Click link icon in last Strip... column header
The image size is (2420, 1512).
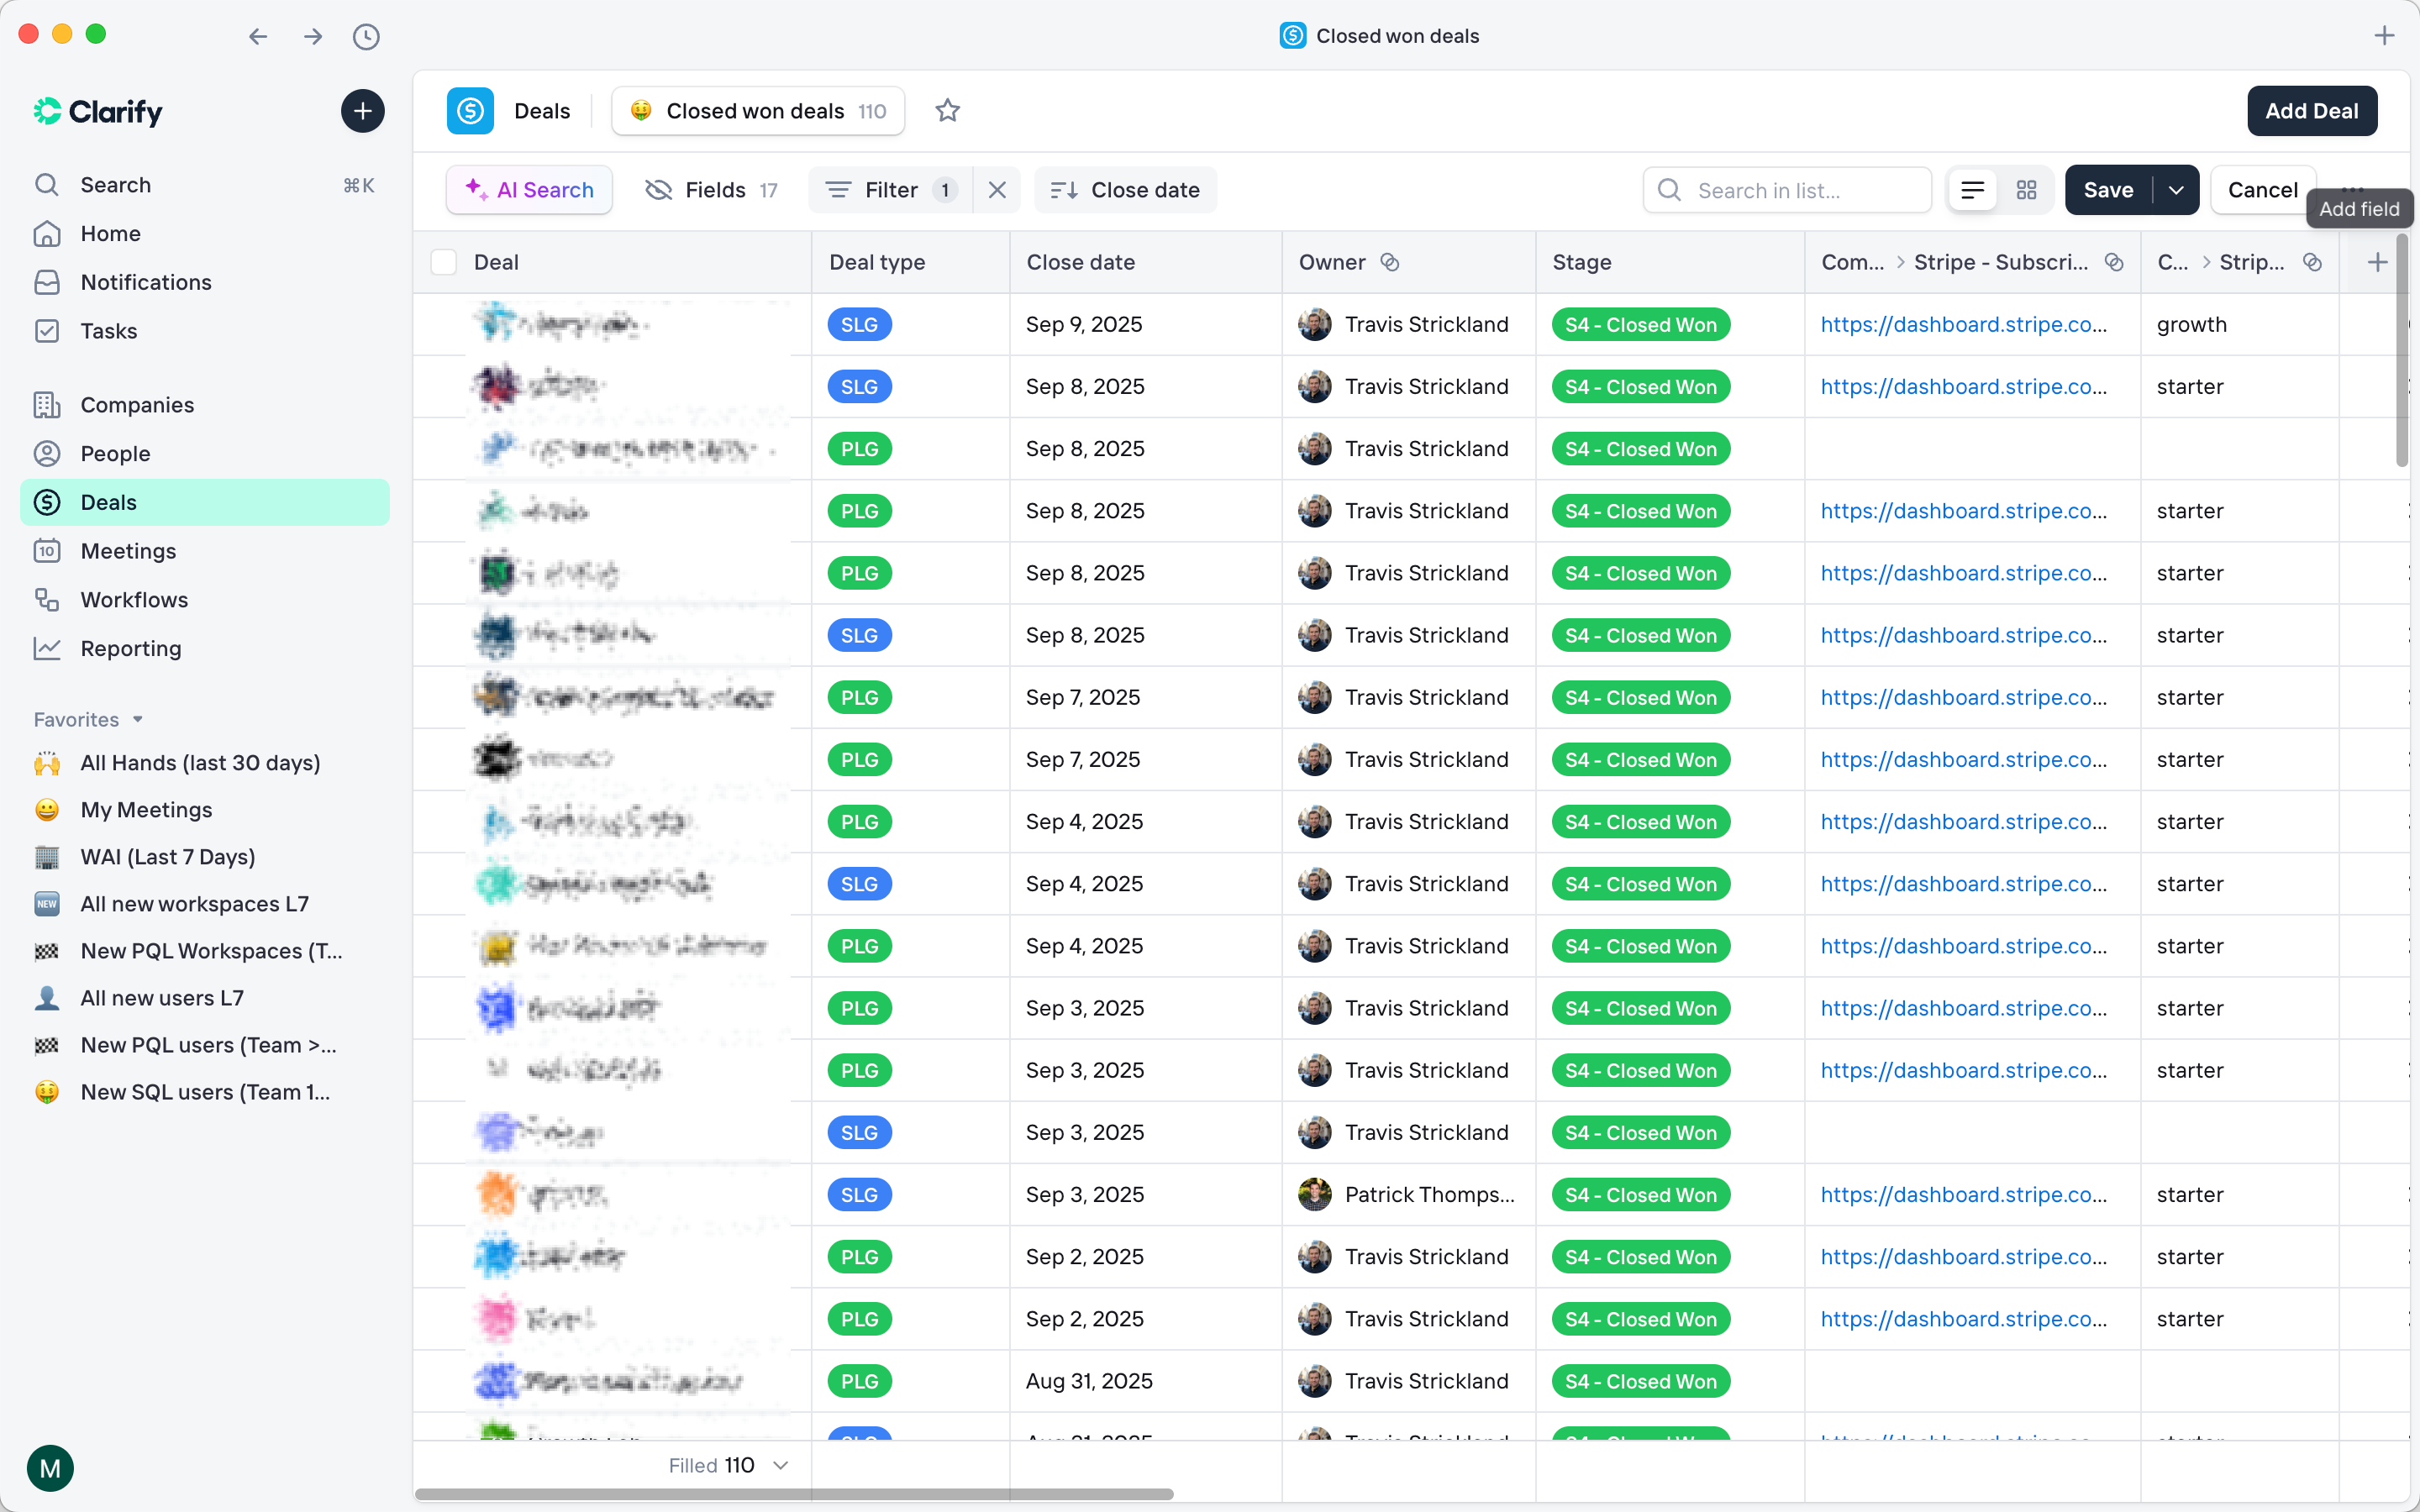click(2312, 262)
